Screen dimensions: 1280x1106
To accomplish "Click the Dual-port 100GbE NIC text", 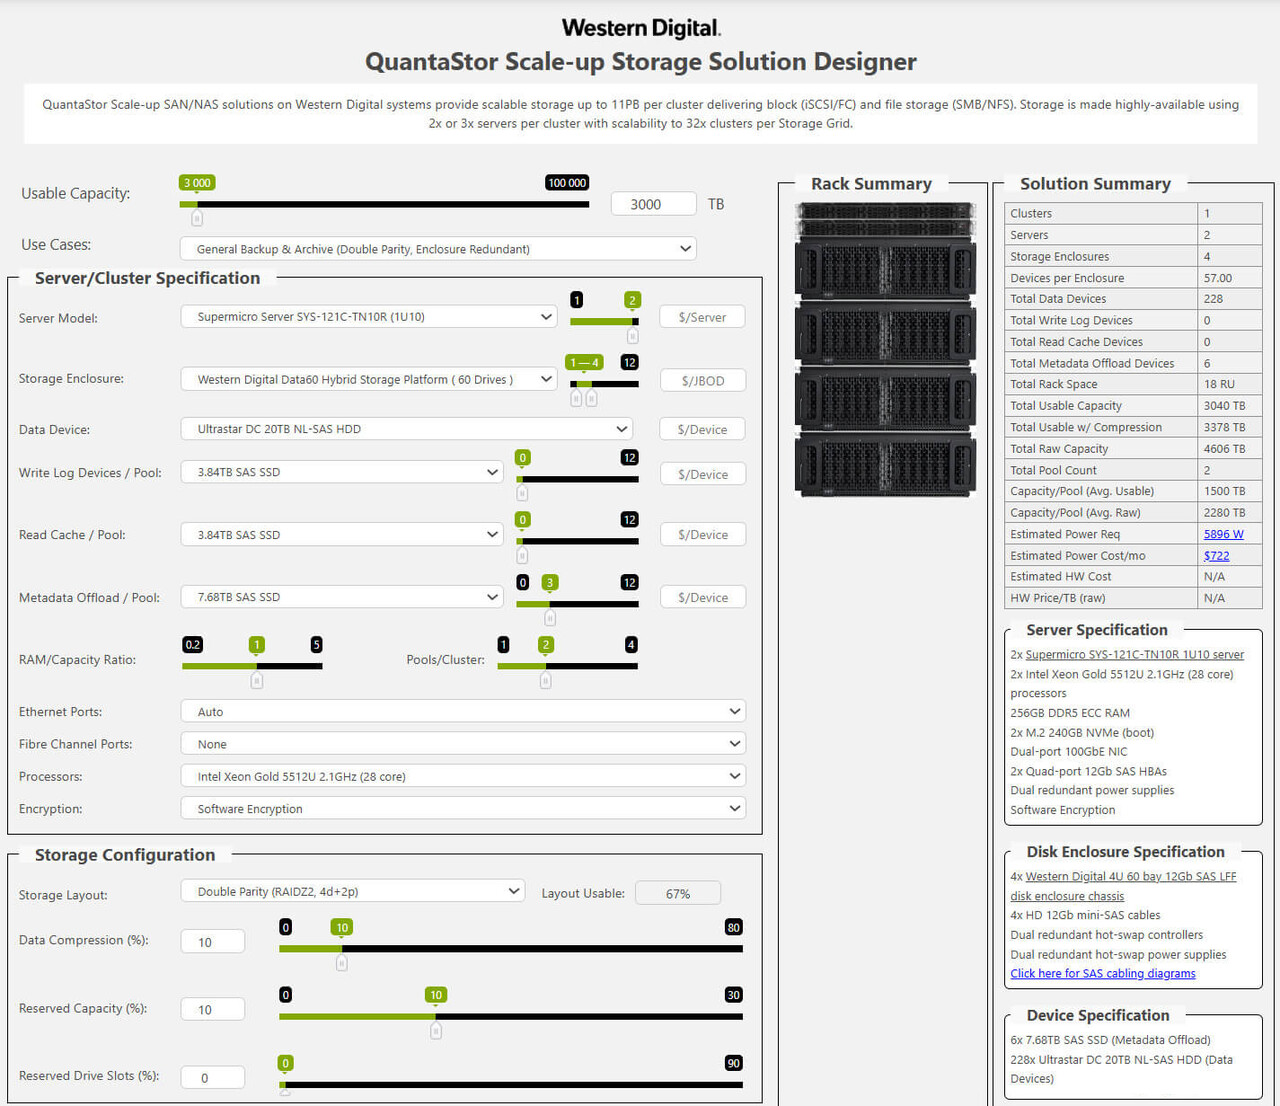I will click(x=1068, y=752).
